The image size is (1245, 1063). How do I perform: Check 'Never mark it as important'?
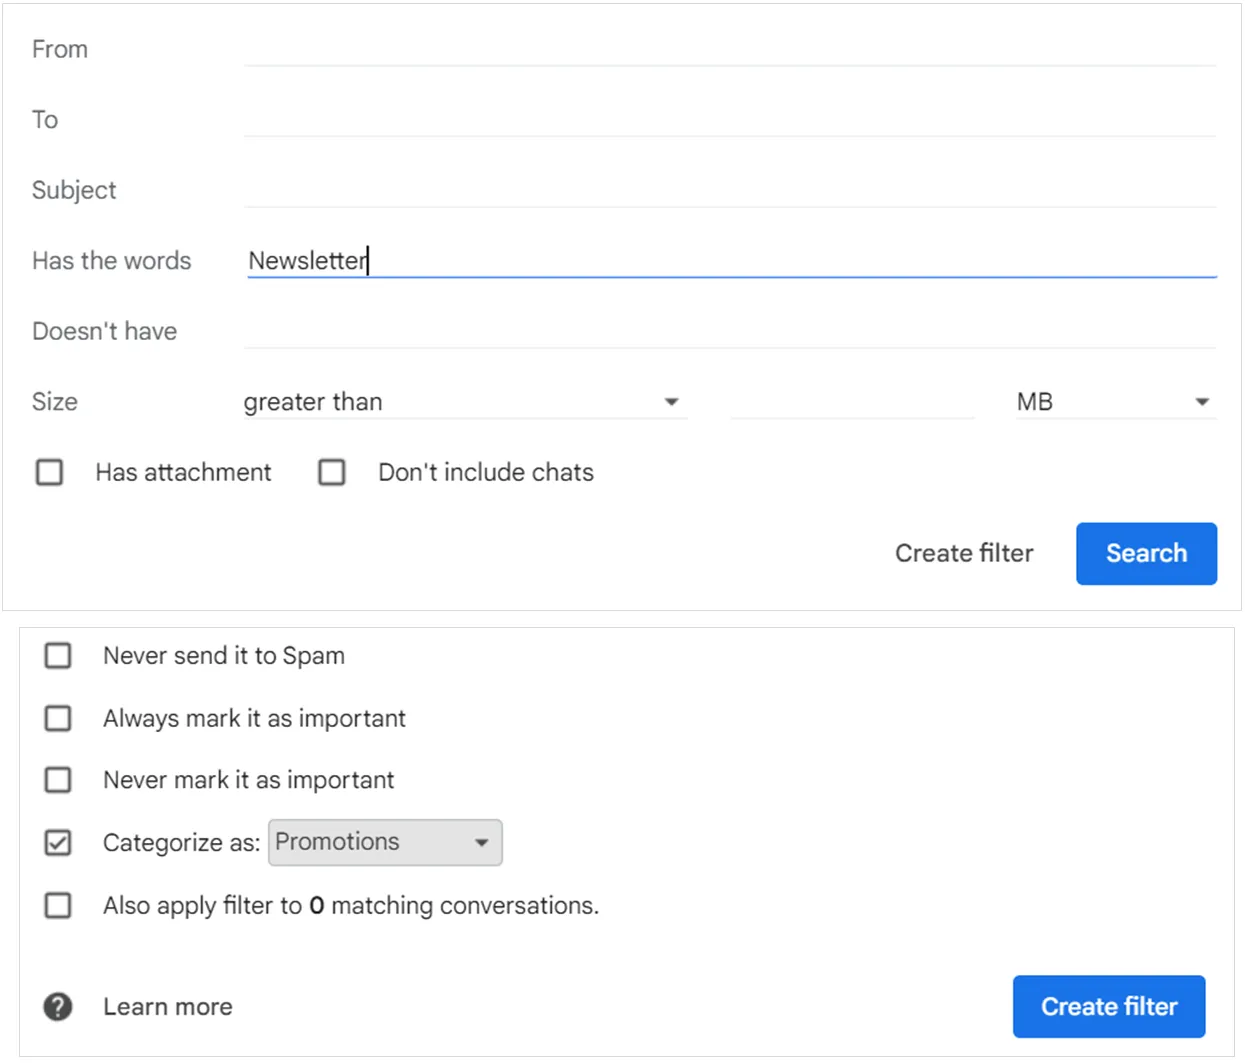(58, 780)
